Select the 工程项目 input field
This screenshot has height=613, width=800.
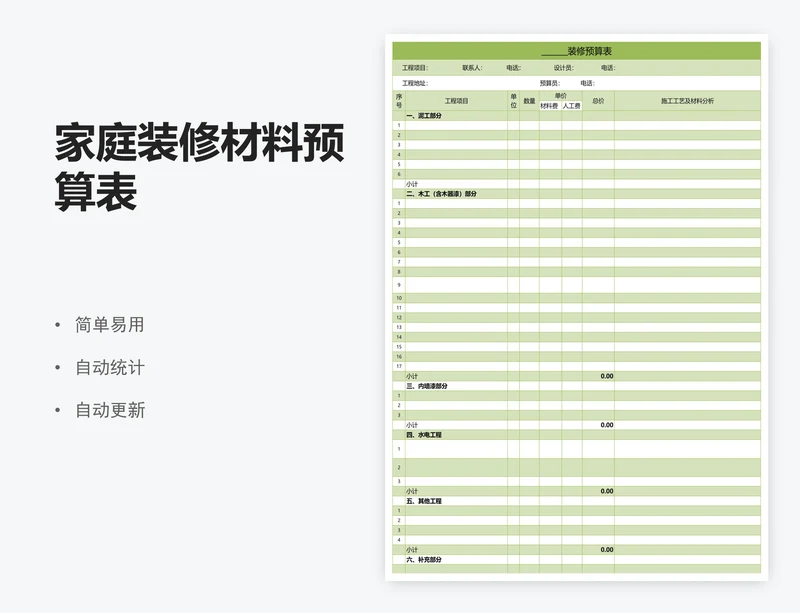(437, 66)
